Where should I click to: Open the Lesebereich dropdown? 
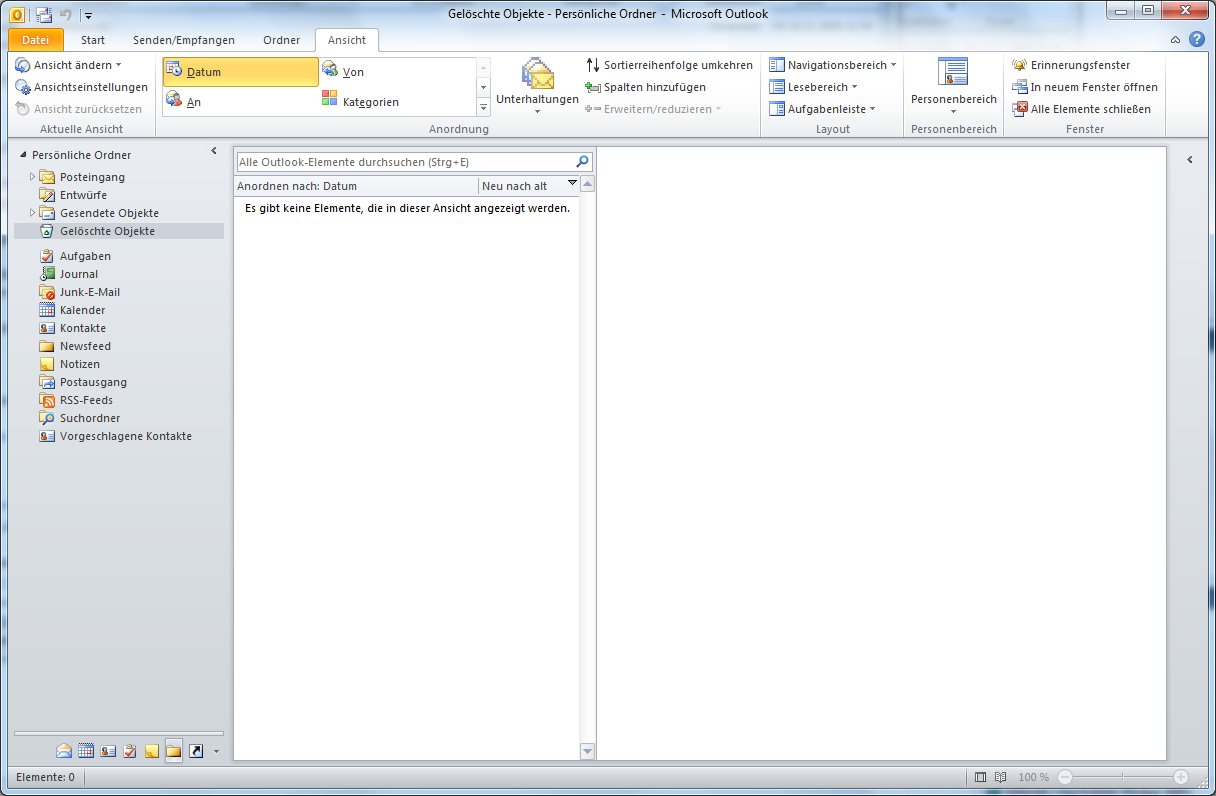[813, 87]
